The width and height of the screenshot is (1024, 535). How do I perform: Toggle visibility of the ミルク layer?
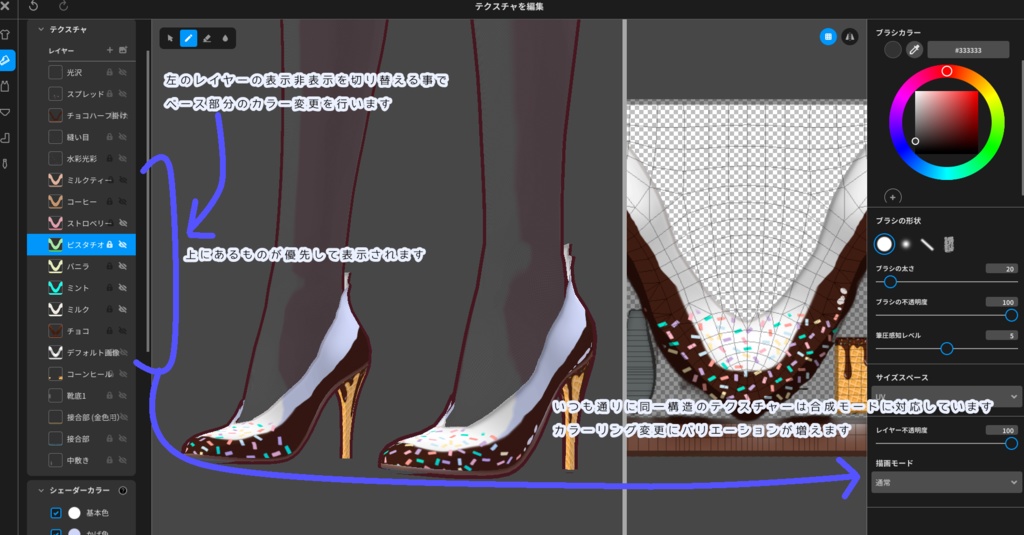123,309
